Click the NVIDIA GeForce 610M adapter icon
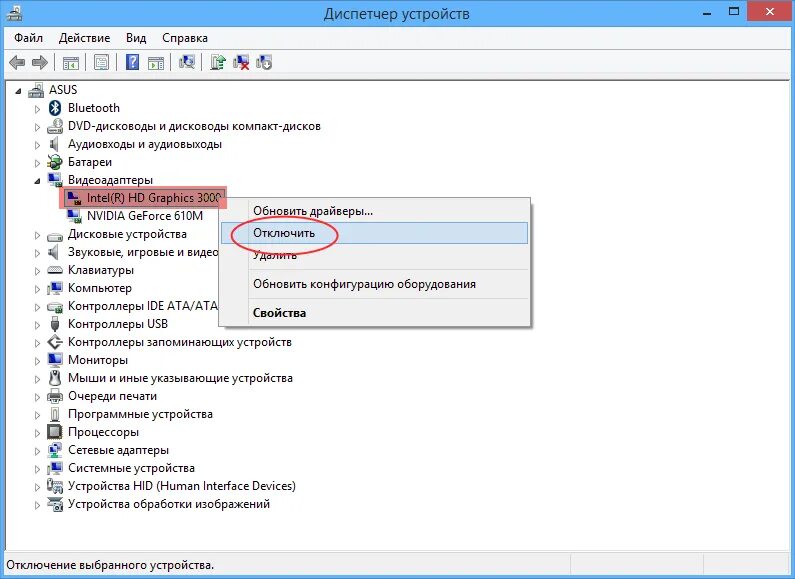 (74, 216)
